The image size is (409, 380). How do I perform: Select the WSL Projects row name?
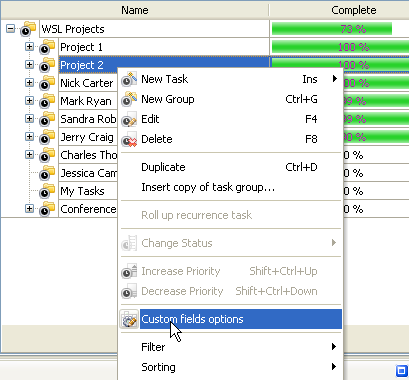tap(73, 29)
